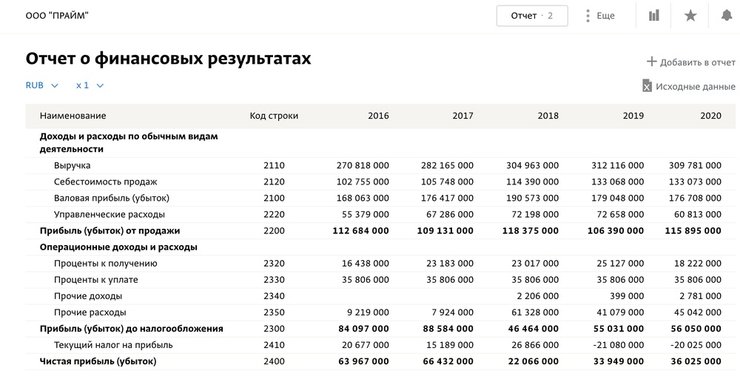Select Управленческие расходы row label
Viewport: 740px width, 383px height.
pos(109,214)
